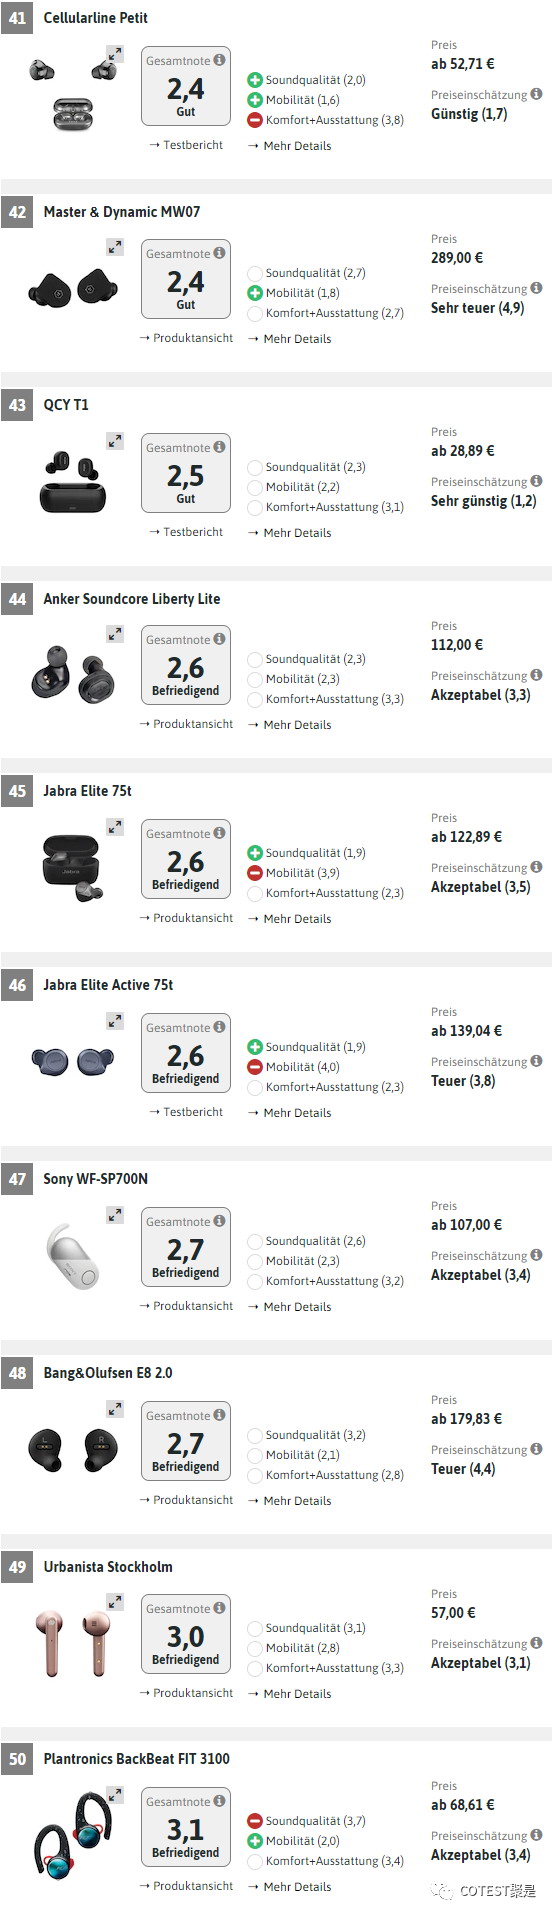This screenshot has height=1916, width=553.
Task: Expand Mehr Details for Jabra Elite Active 75t
Action: tap(290, 1113)
